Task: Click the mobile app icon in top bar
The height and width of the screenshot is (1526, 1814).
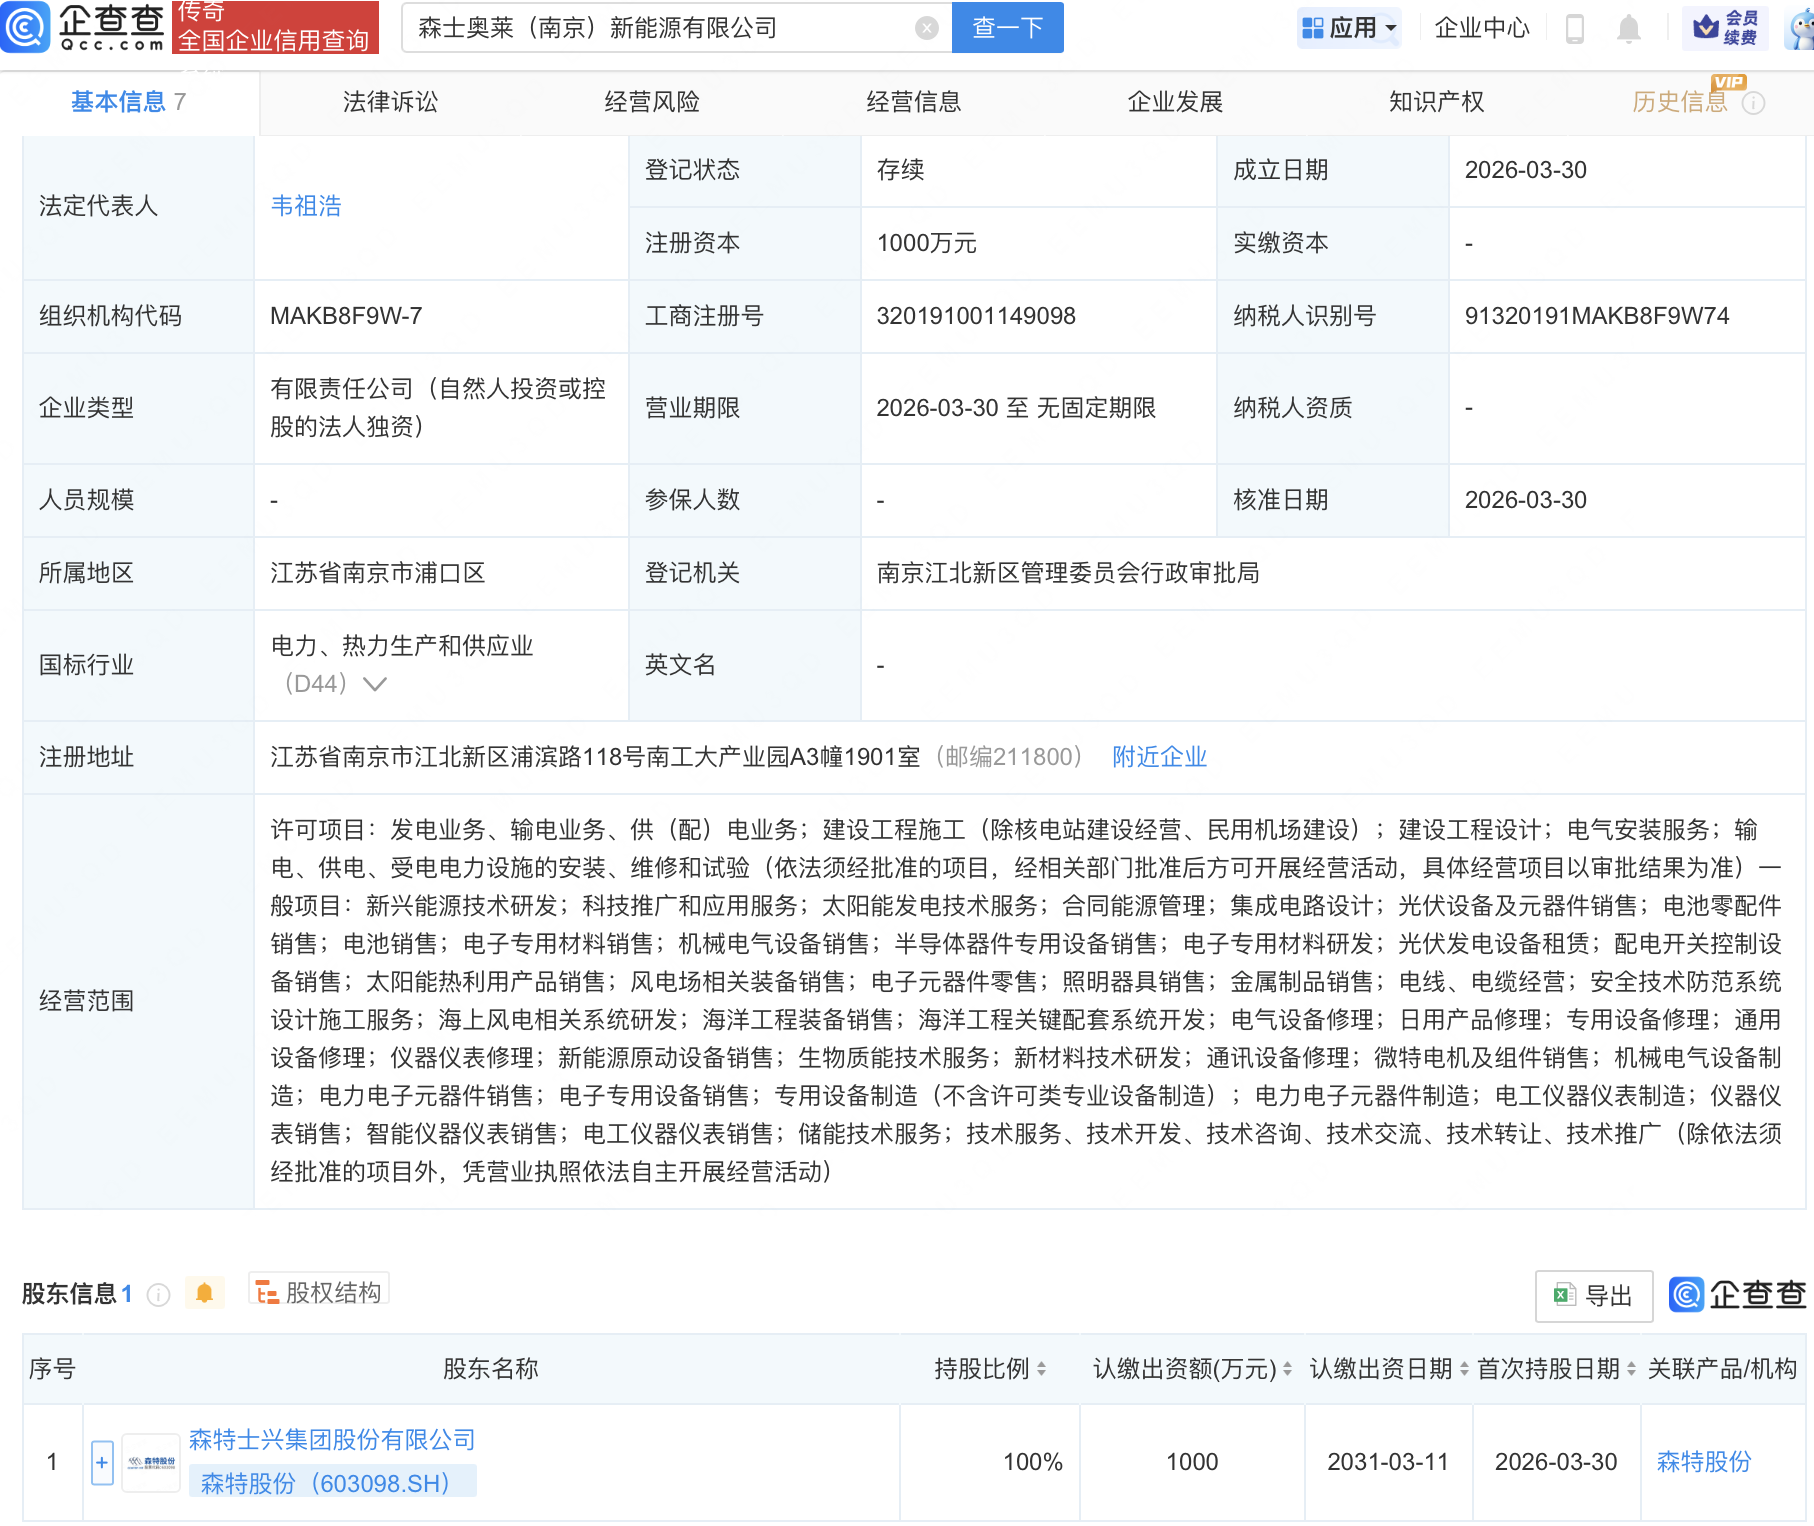Action: (x=1576, y=27)
